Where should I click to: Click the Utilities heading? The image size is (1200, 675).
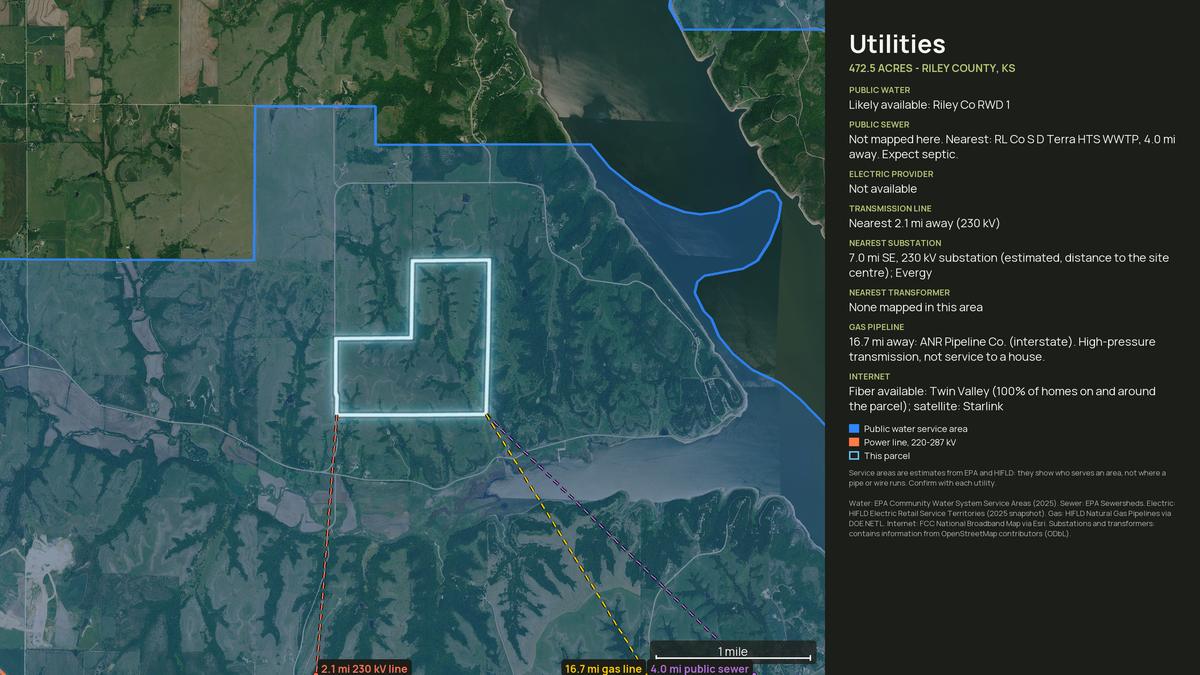coord(897,44)
